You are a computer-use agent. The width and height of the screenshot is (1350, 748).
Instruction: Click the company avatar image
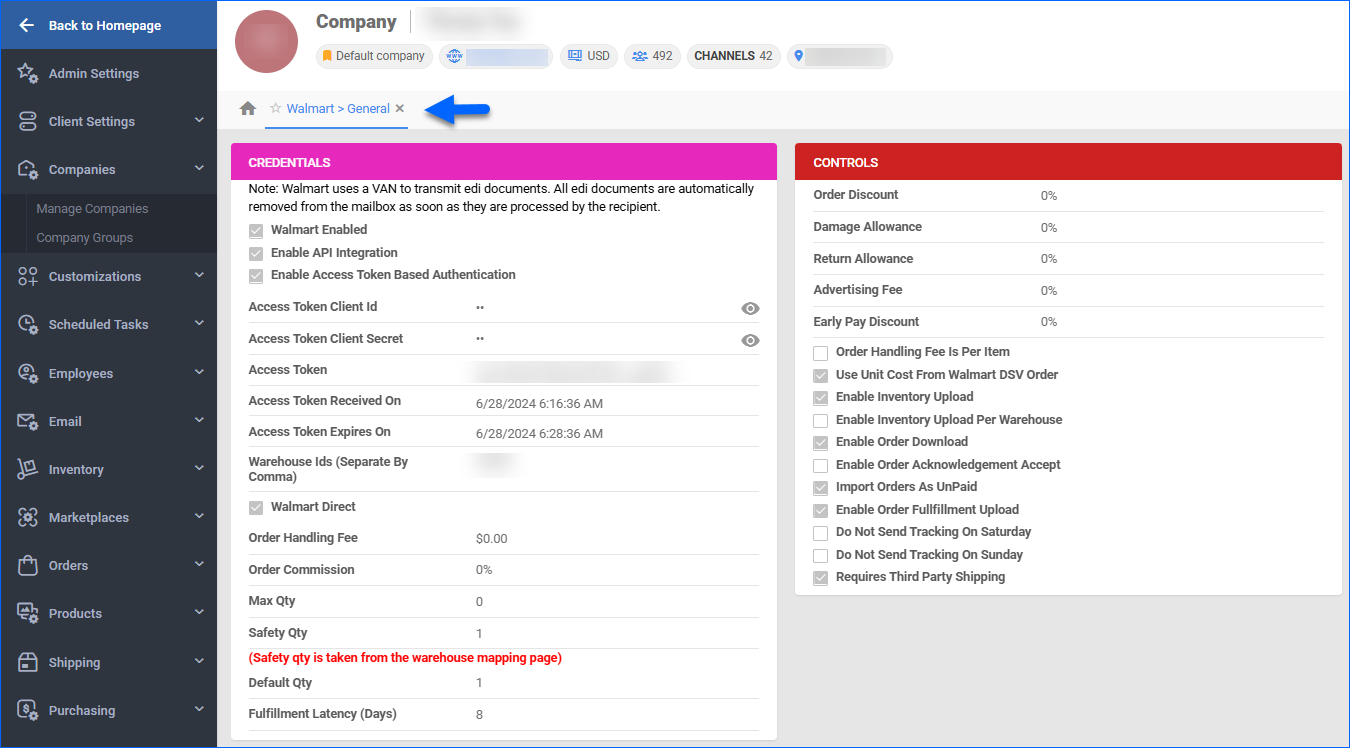(266, 42)
